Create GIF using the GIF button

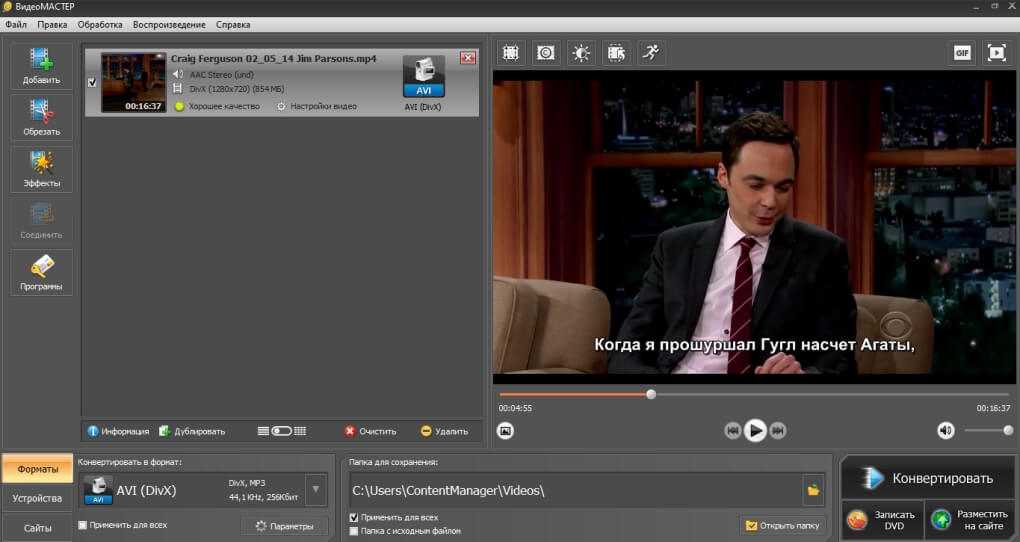(962, 53)
